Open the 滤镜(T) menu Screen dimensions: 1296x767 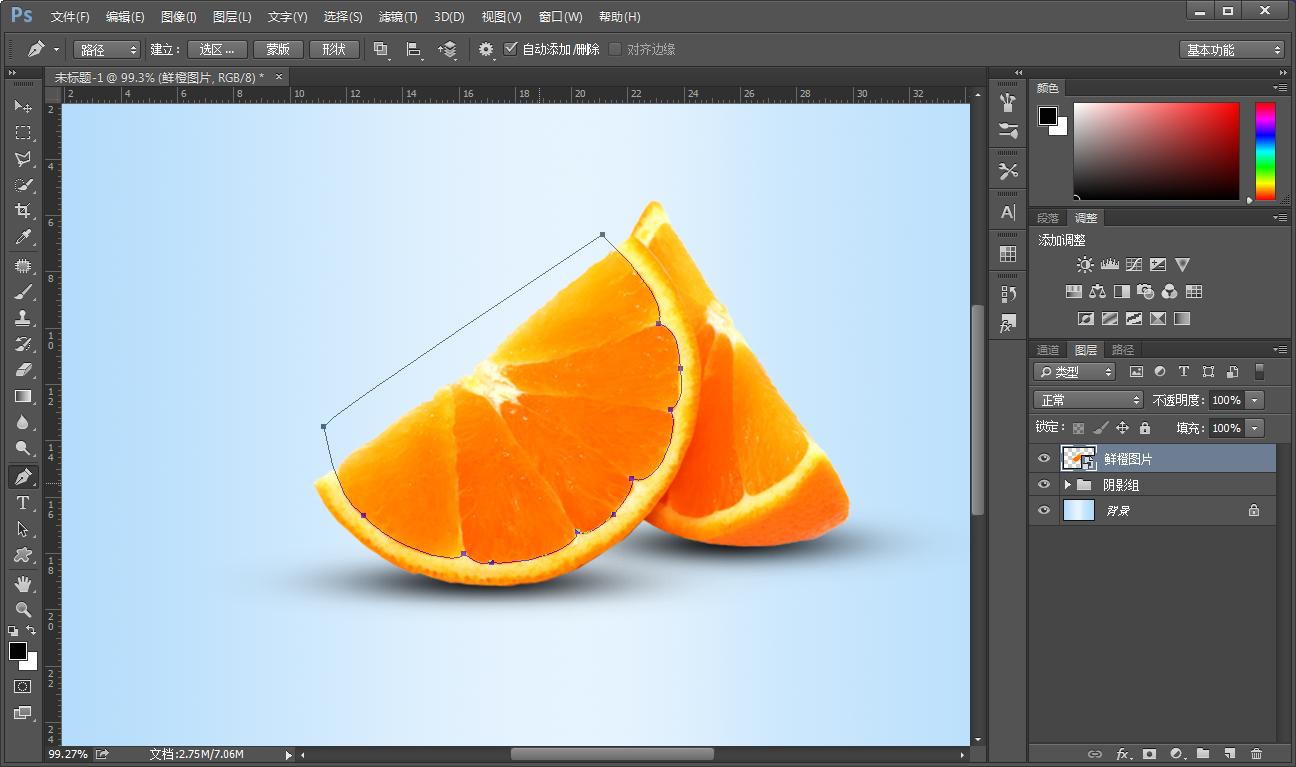tap(398, 17)
